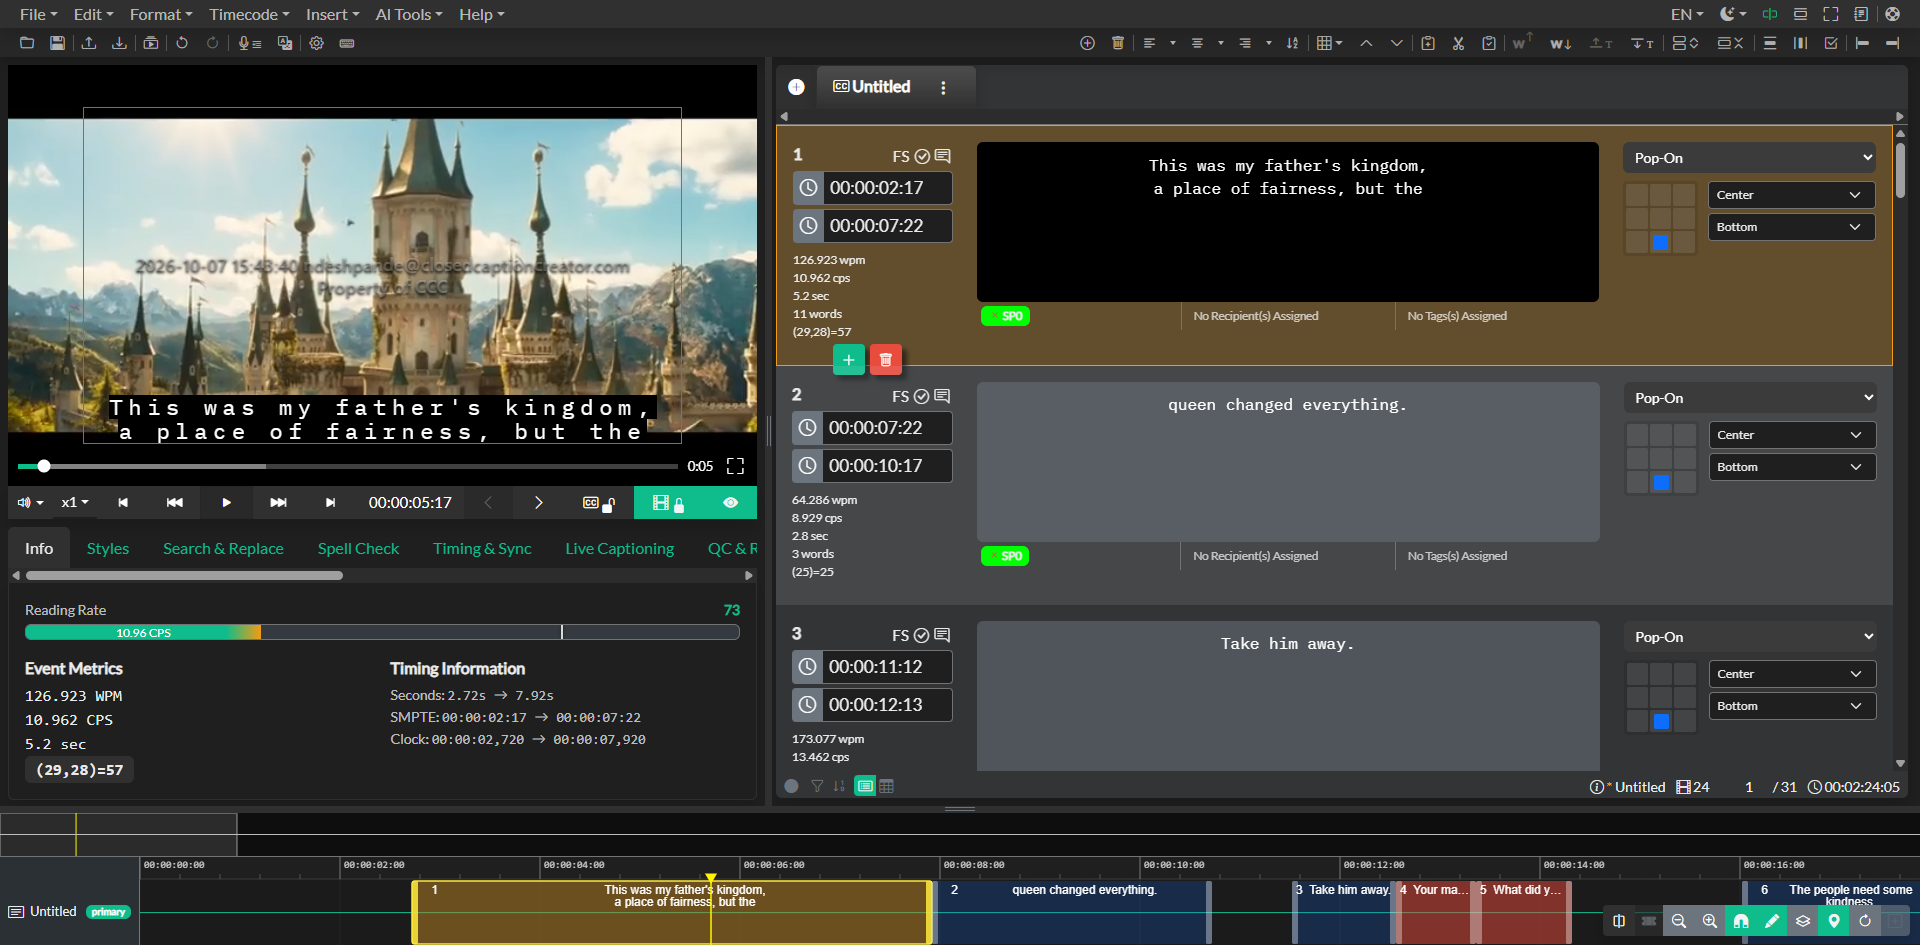Open Bottom position dropdown for event 3
Image resolution: width=1920 pixels, height=945 pixels.
coord(1792,706)
